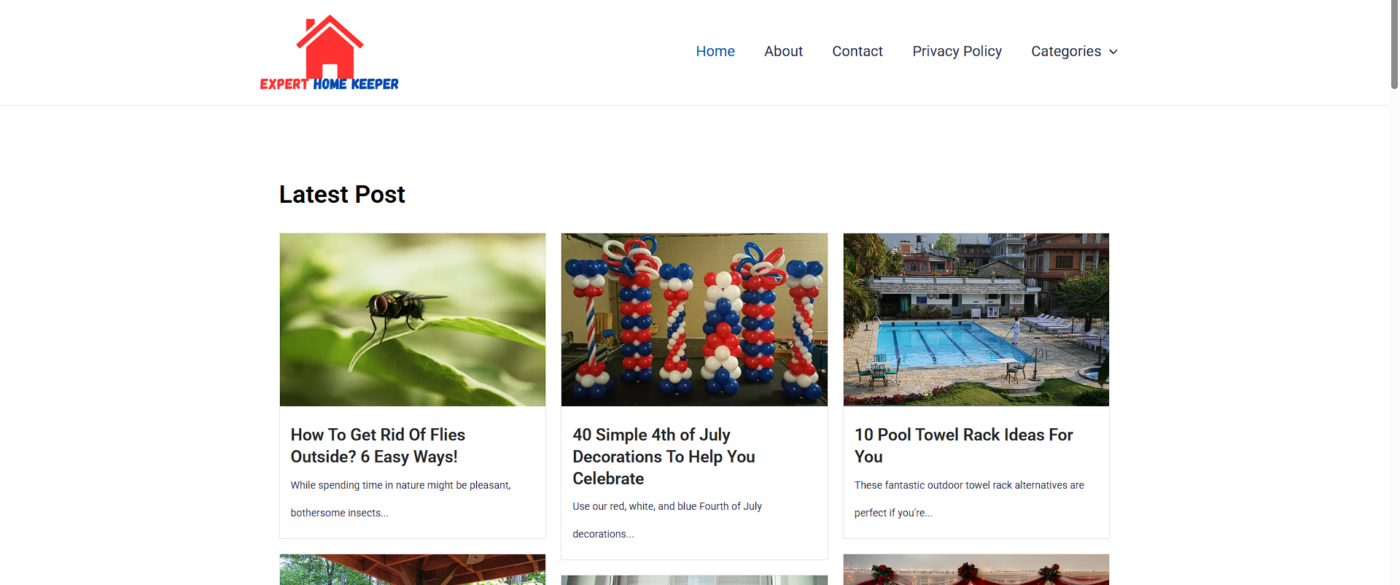Viewport: 1400px width, 585px height.
Task: Visit the Contact page
Action: pos(857,51)
